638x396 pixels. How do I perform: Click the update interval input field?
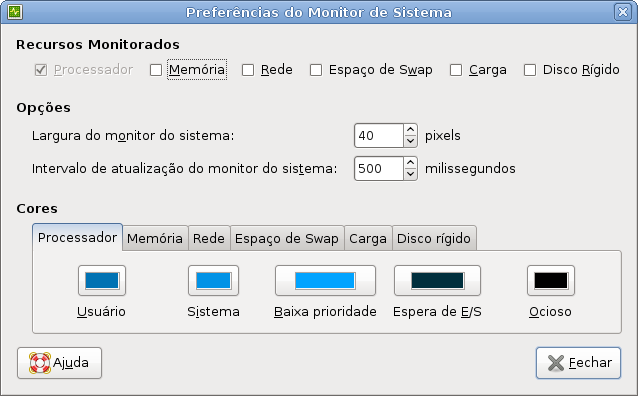pyautogui.click(x=379, y=168)
